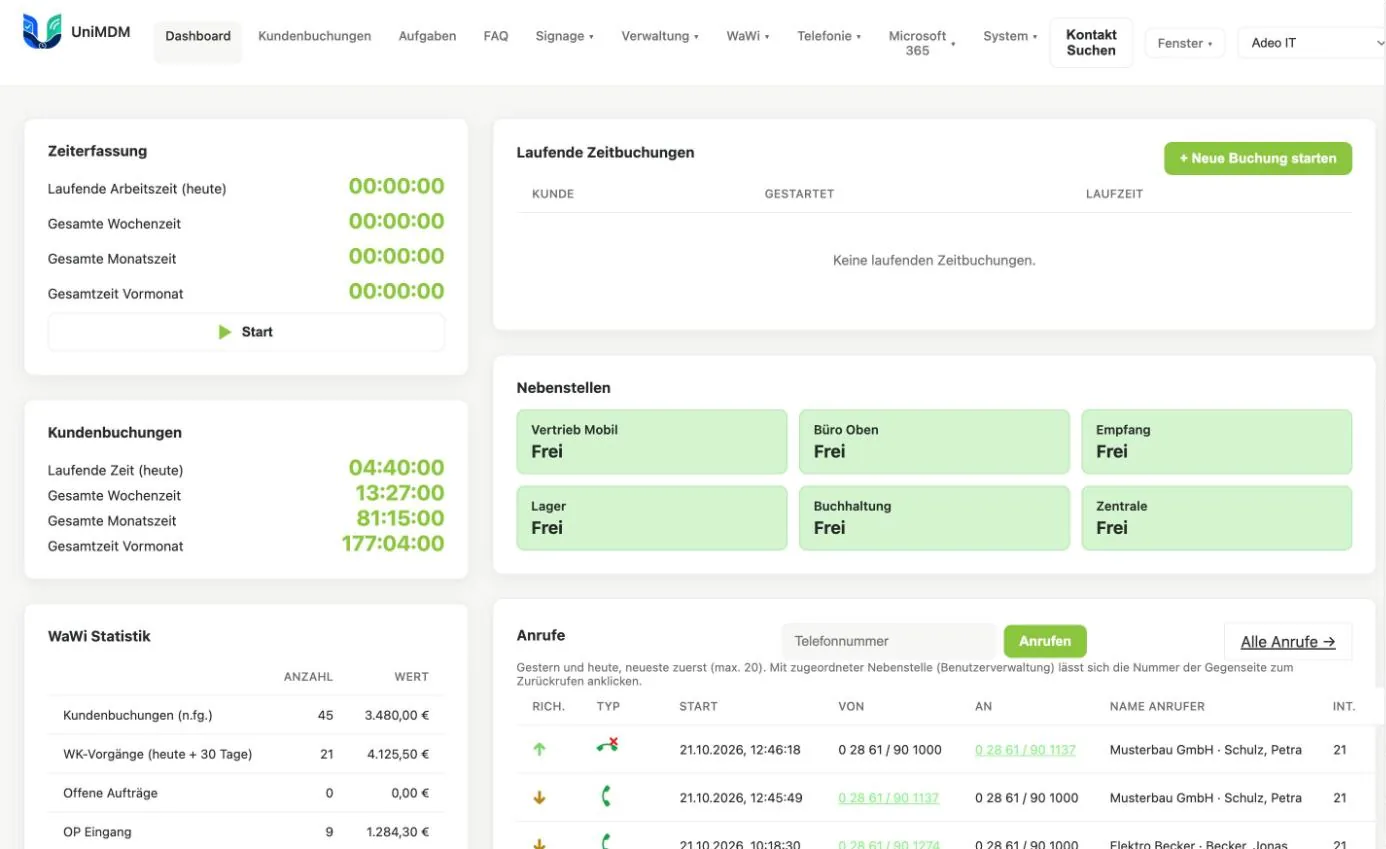
Task: Open the Alle Anrufe link
Action: [1288, 642]
